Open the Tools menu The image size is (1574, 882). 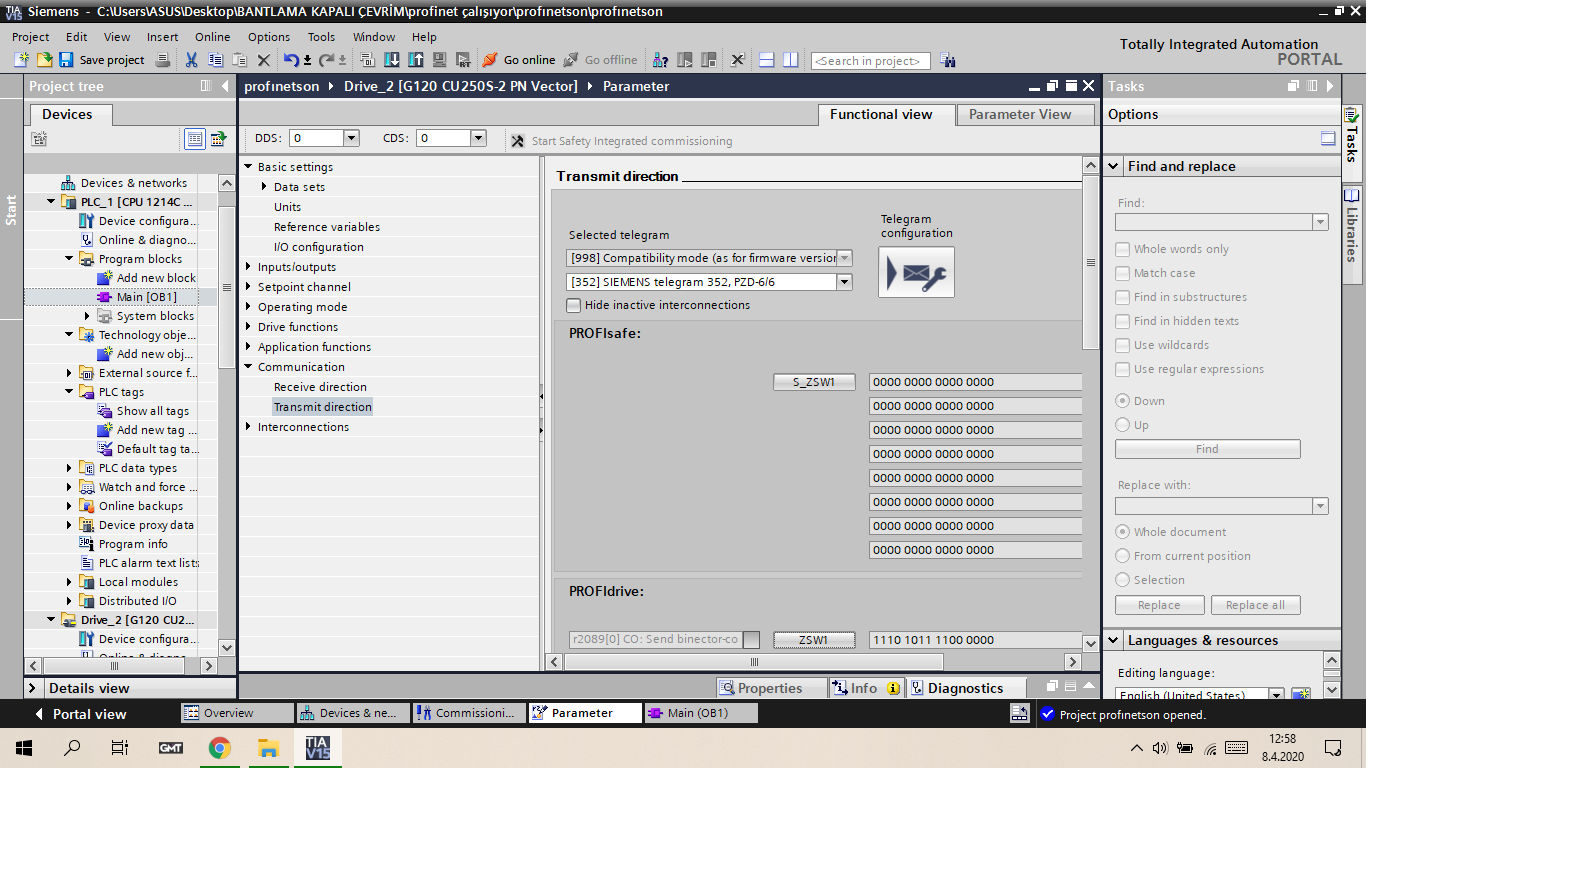(x=321, y=37)
